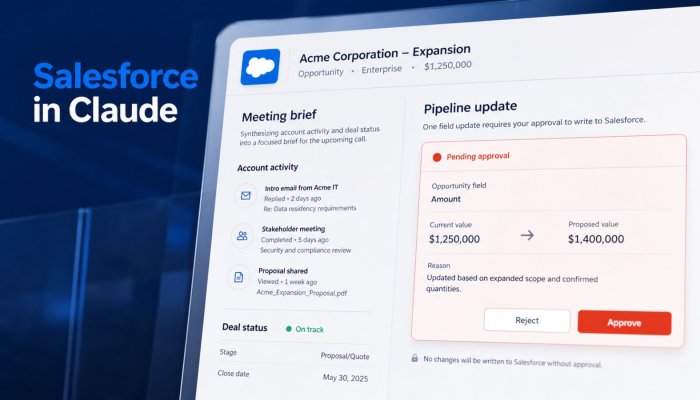Click the Proposal/Quote stage value
The image size is (700, 400).
coord(345,356)
